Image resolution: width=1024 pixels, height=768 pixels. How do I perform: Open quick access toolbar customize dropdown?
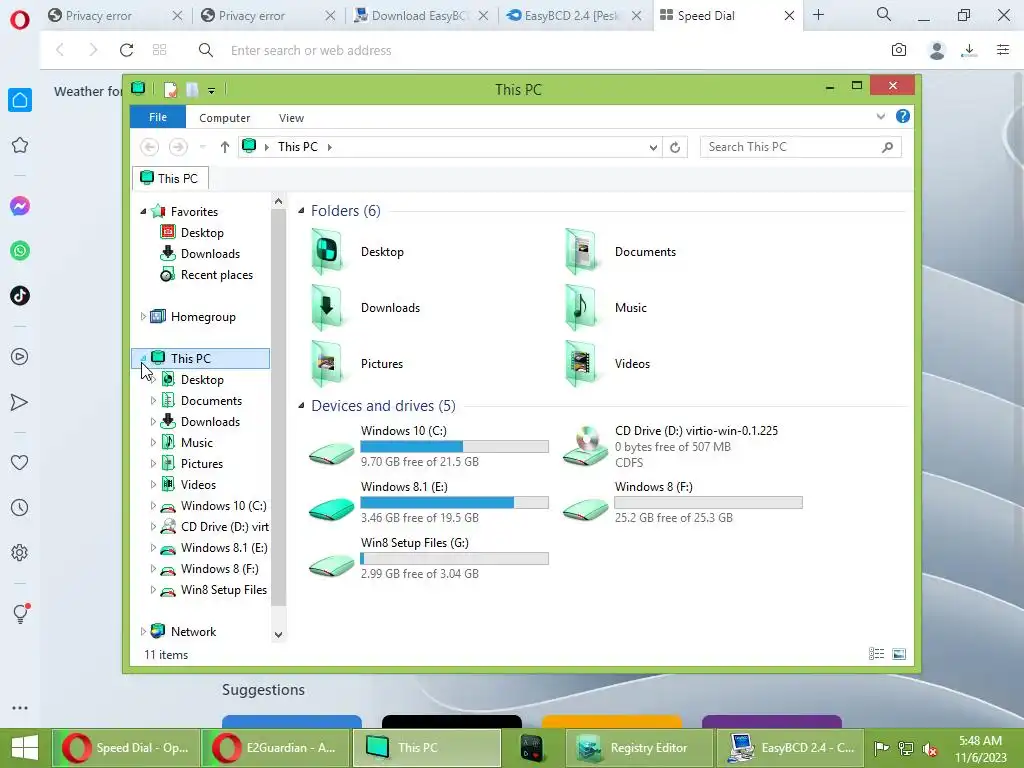pos(212,91)
